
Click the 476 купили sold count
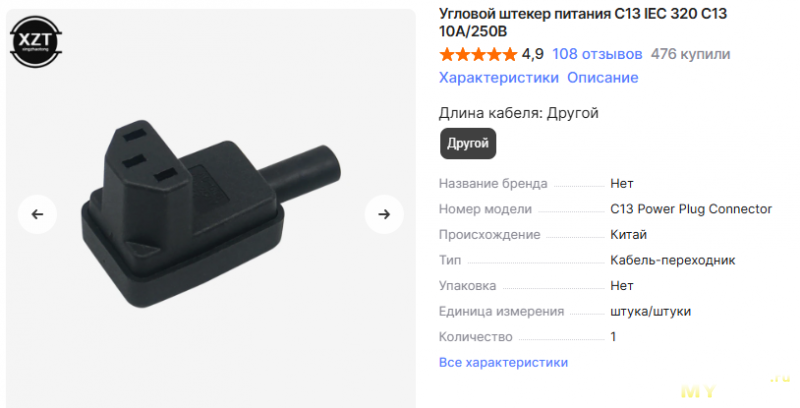(690, 54)
